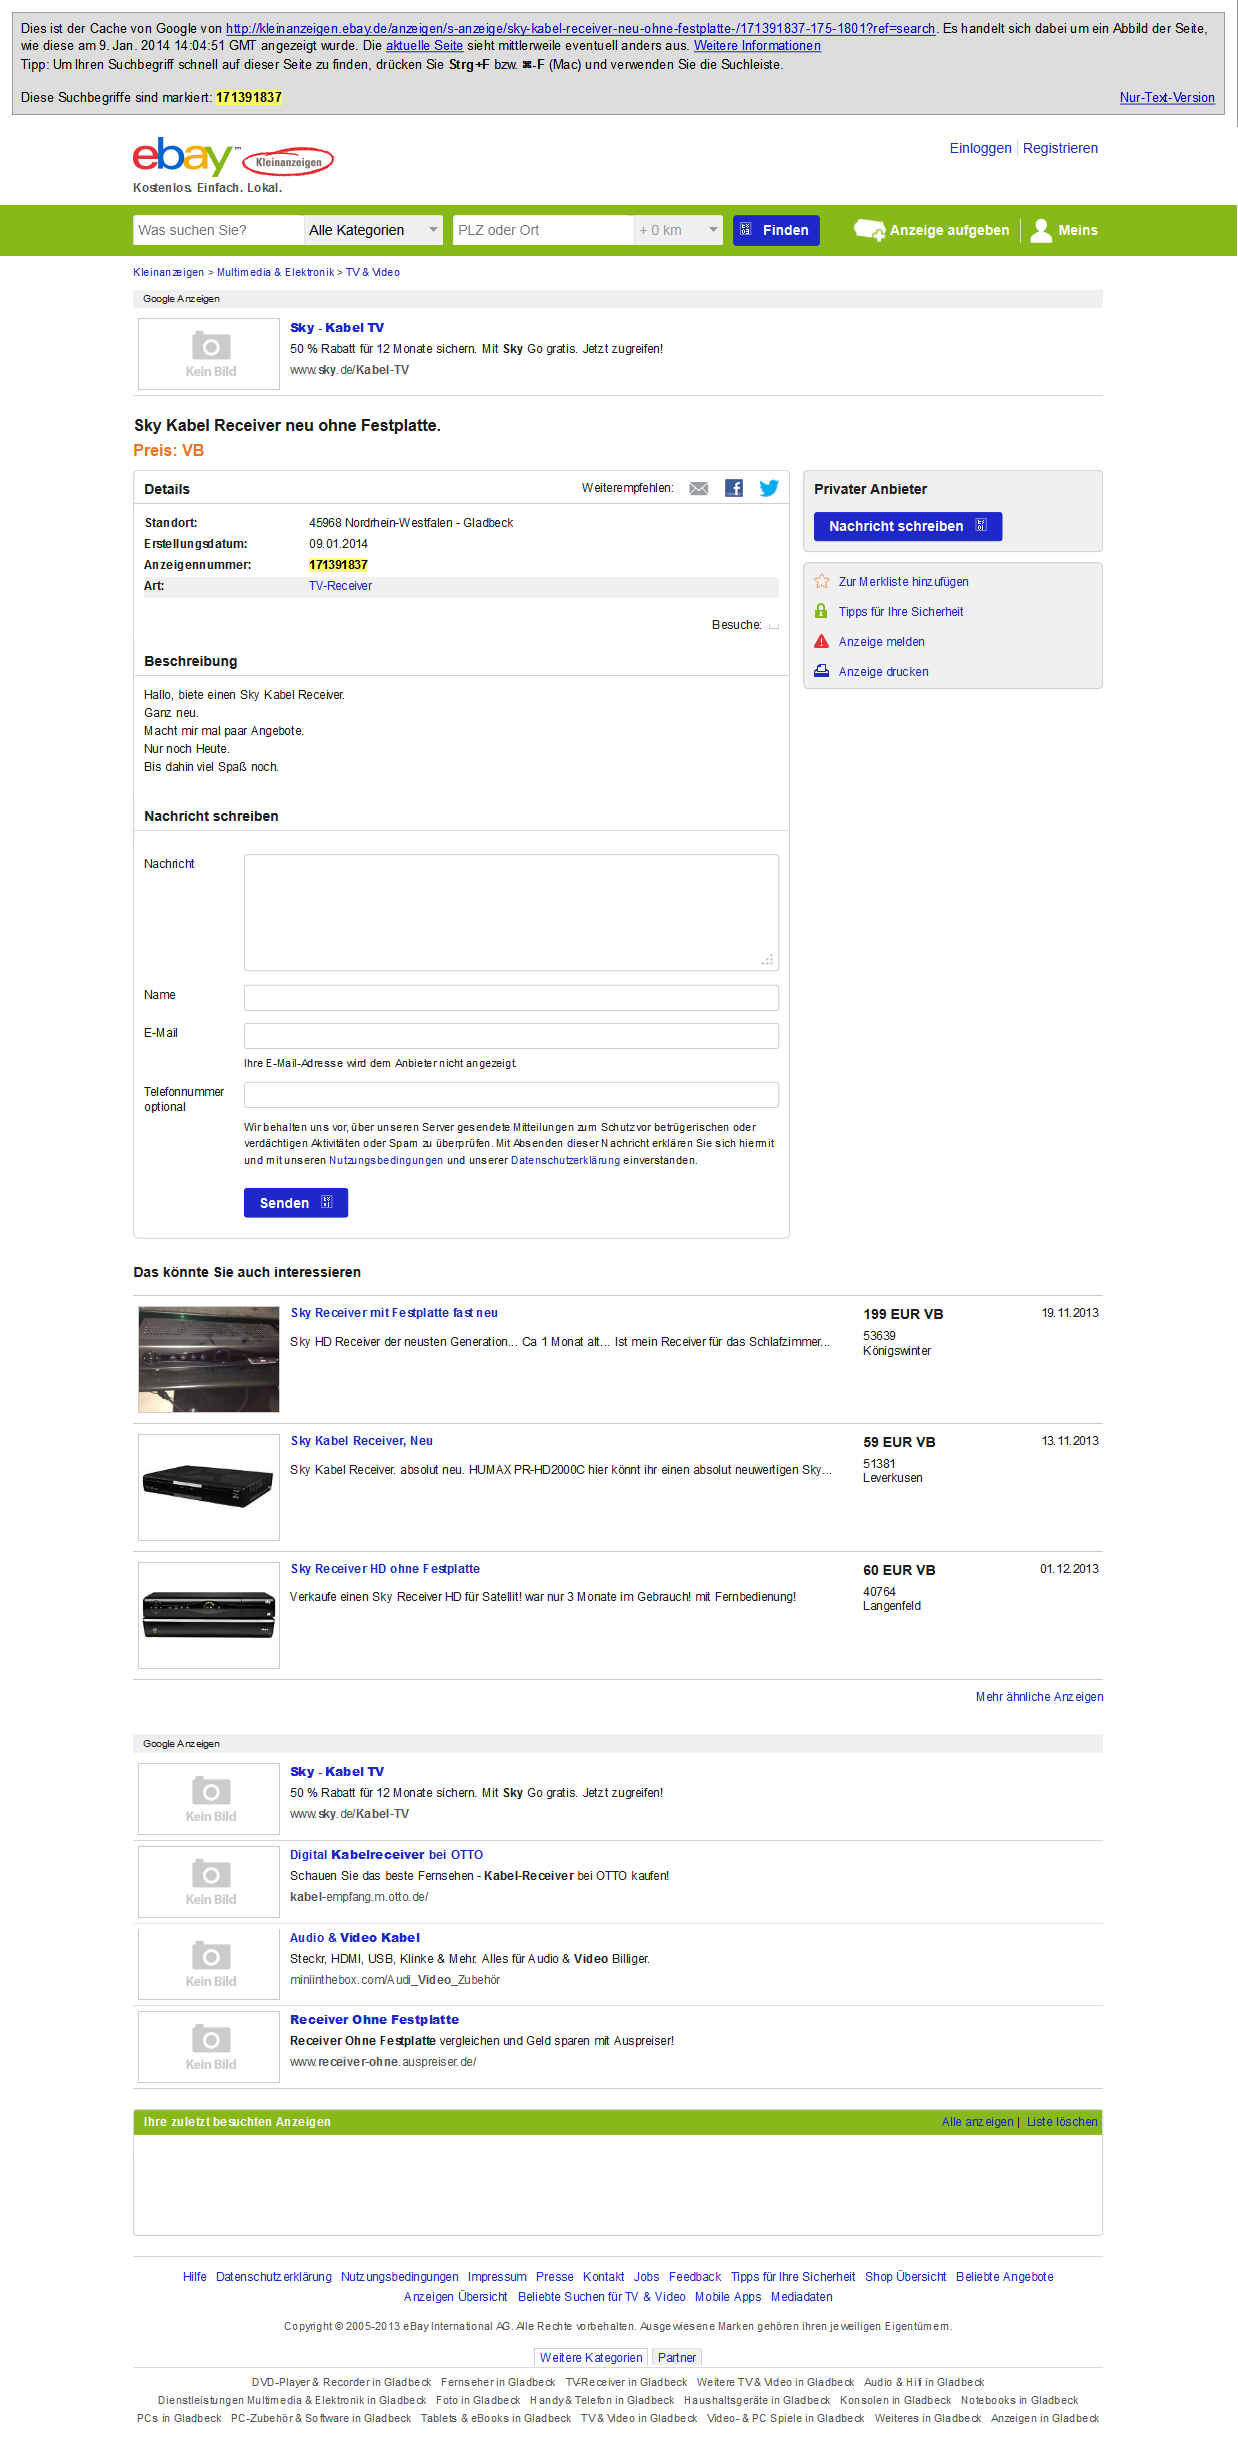Open Mediadaten footer link
Screen dimensions: 1238x2443
[x=802, y=2297]
